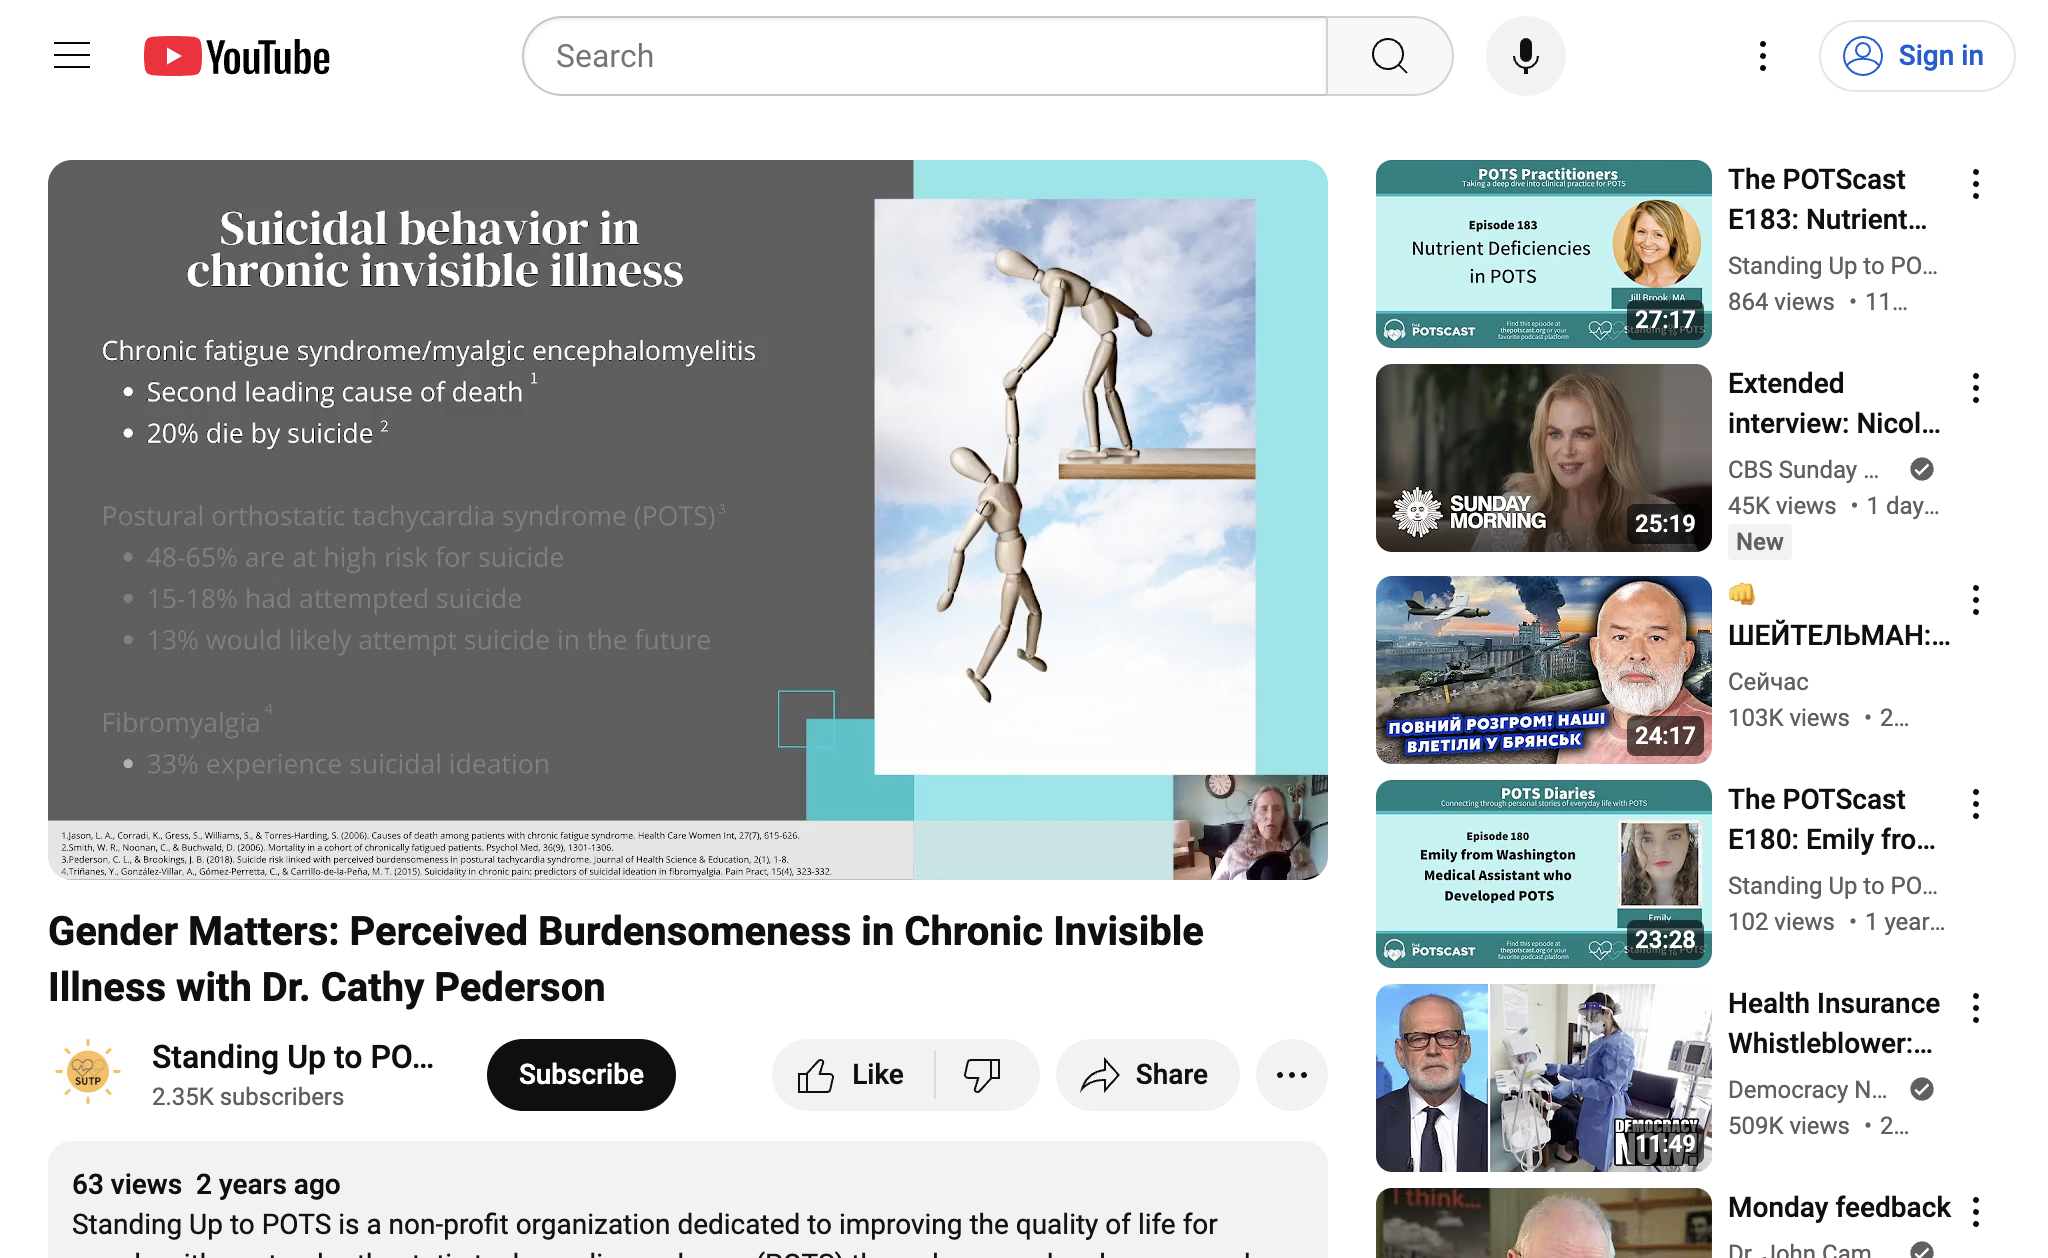Like the video
The image size is (2048, 1258).
click(852, 1074)
